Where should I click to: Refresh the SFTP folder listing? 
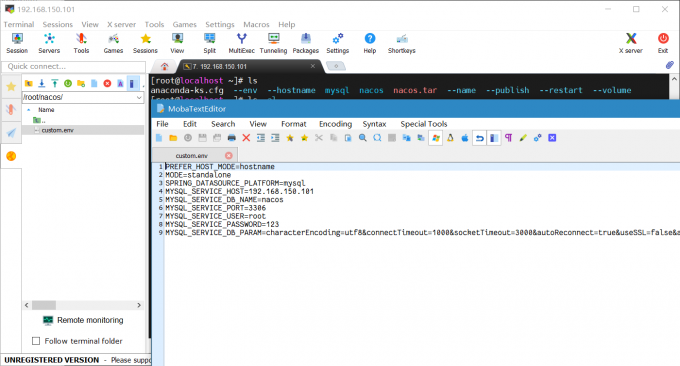68,83
